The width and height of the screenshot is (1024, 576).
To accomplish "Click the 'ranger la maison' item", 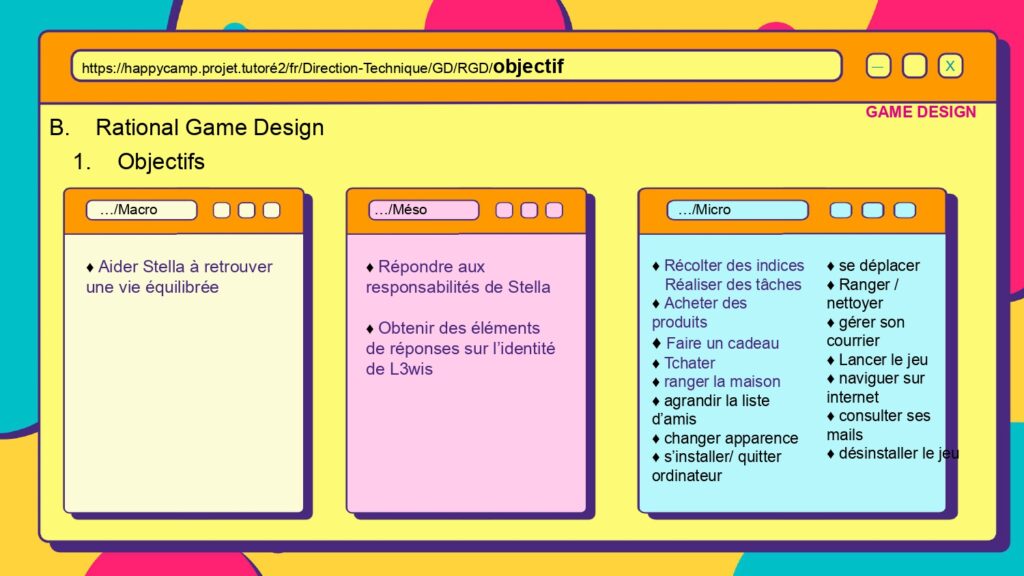I will (716, 381).
